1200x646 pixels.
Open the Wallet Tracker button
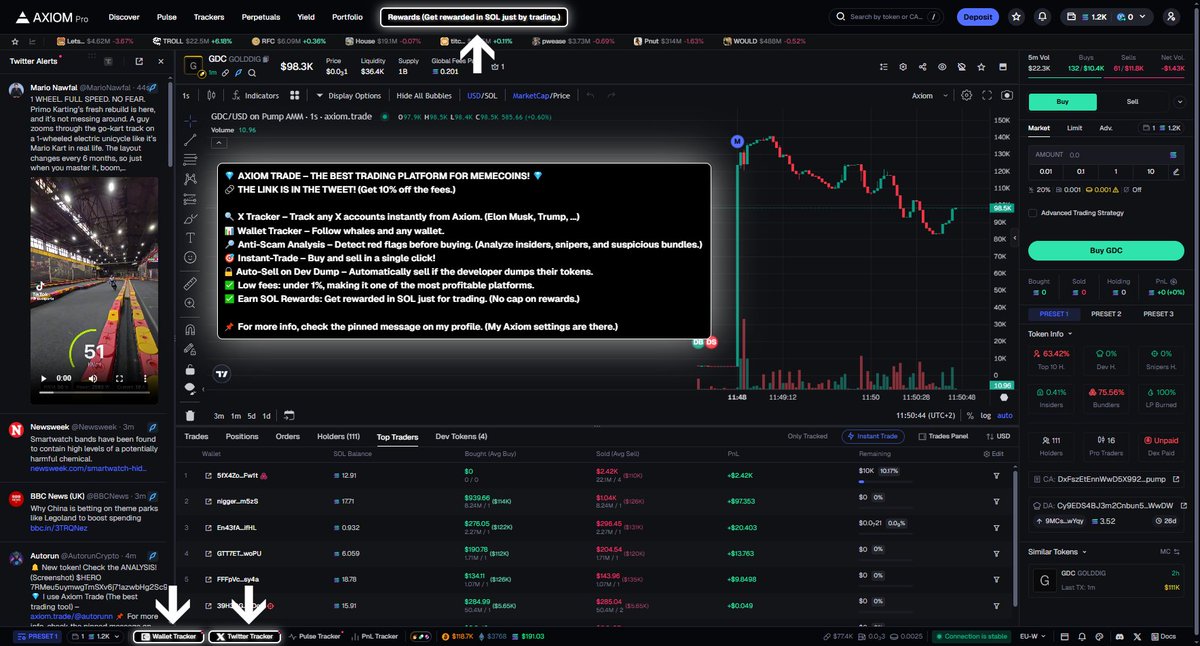(168, 636)
